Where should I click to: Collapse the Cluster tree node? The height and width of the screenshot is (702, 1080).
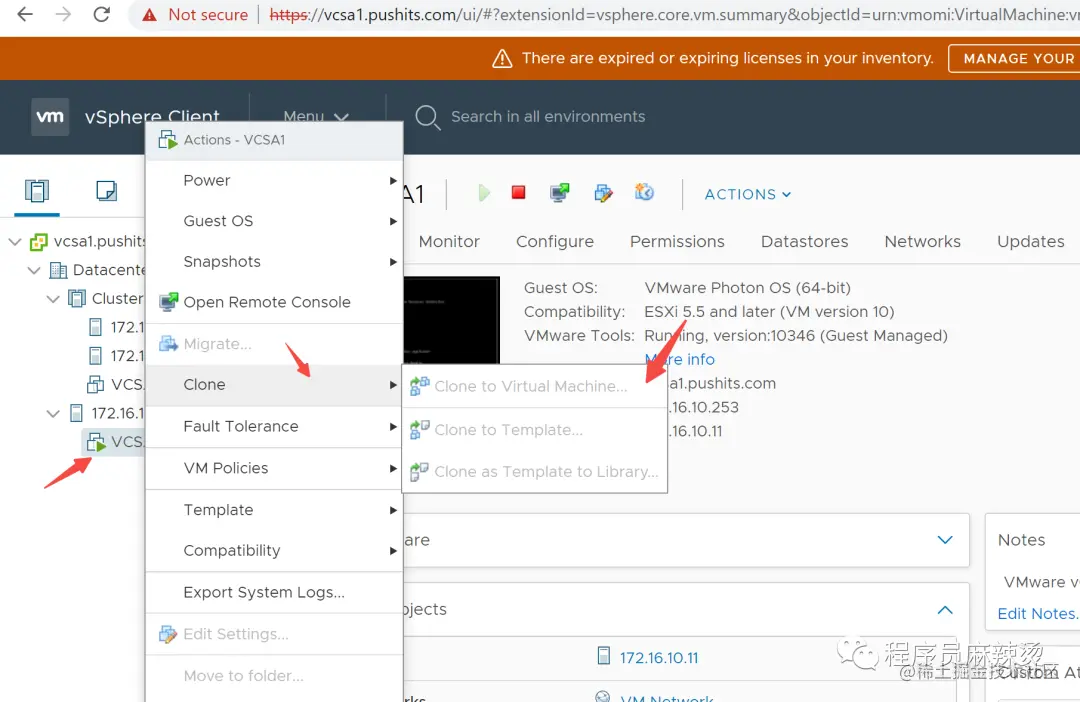(53, 299)
